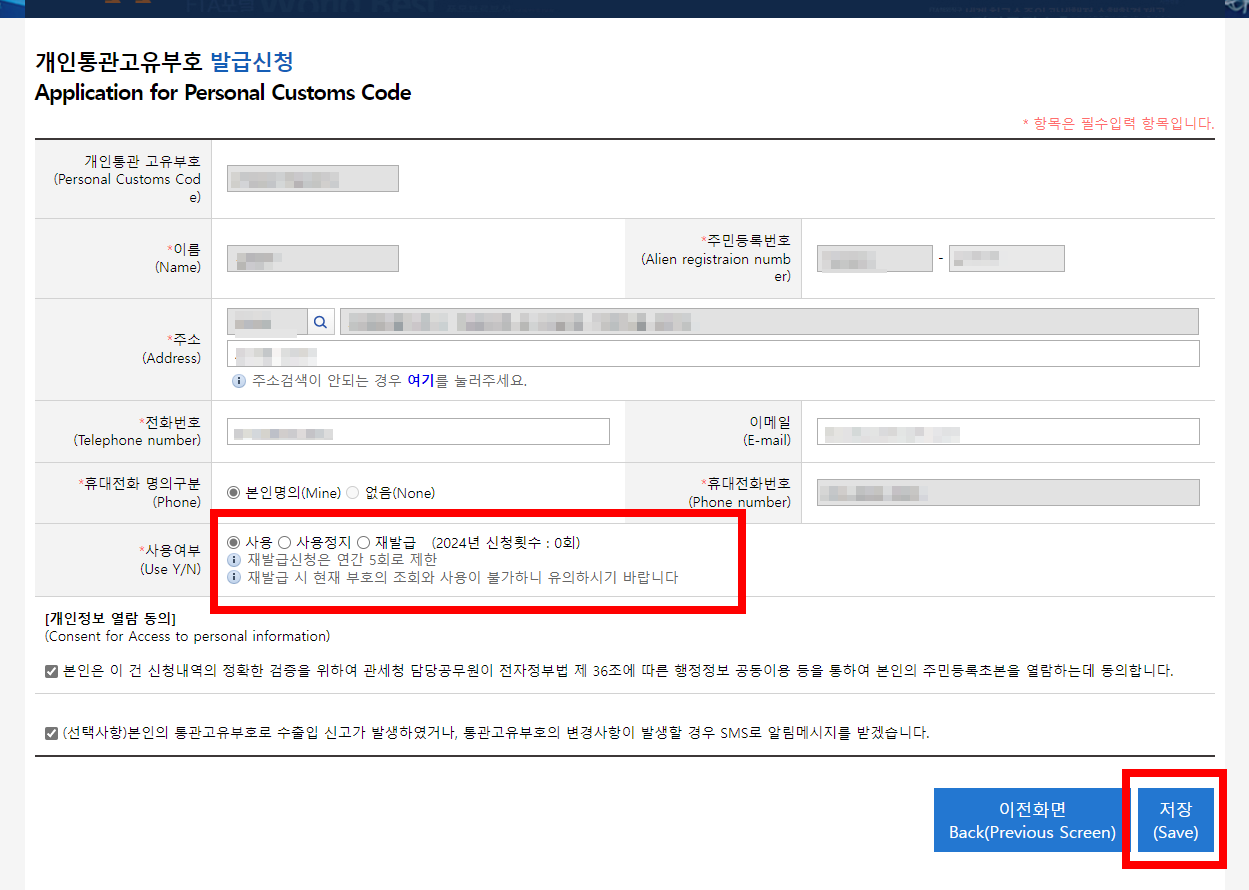
Task: Click the required fields notice in red
Action: coord(1118,123)
